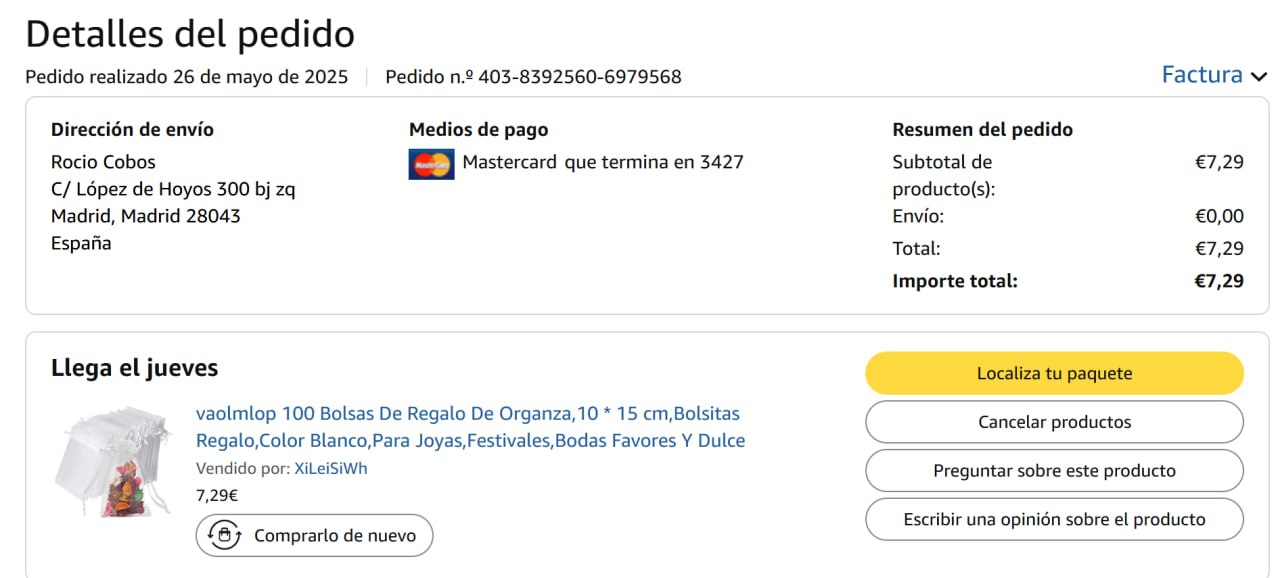
Task: Click the buy-again cart icon
Action: coord(225,536)
